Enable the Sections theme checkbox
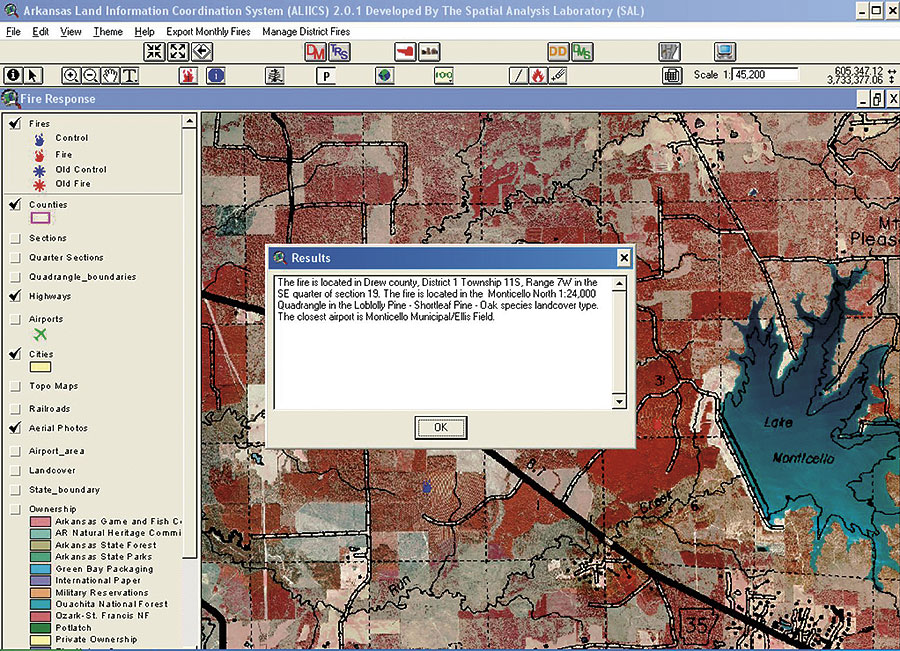 coord(15,238)
